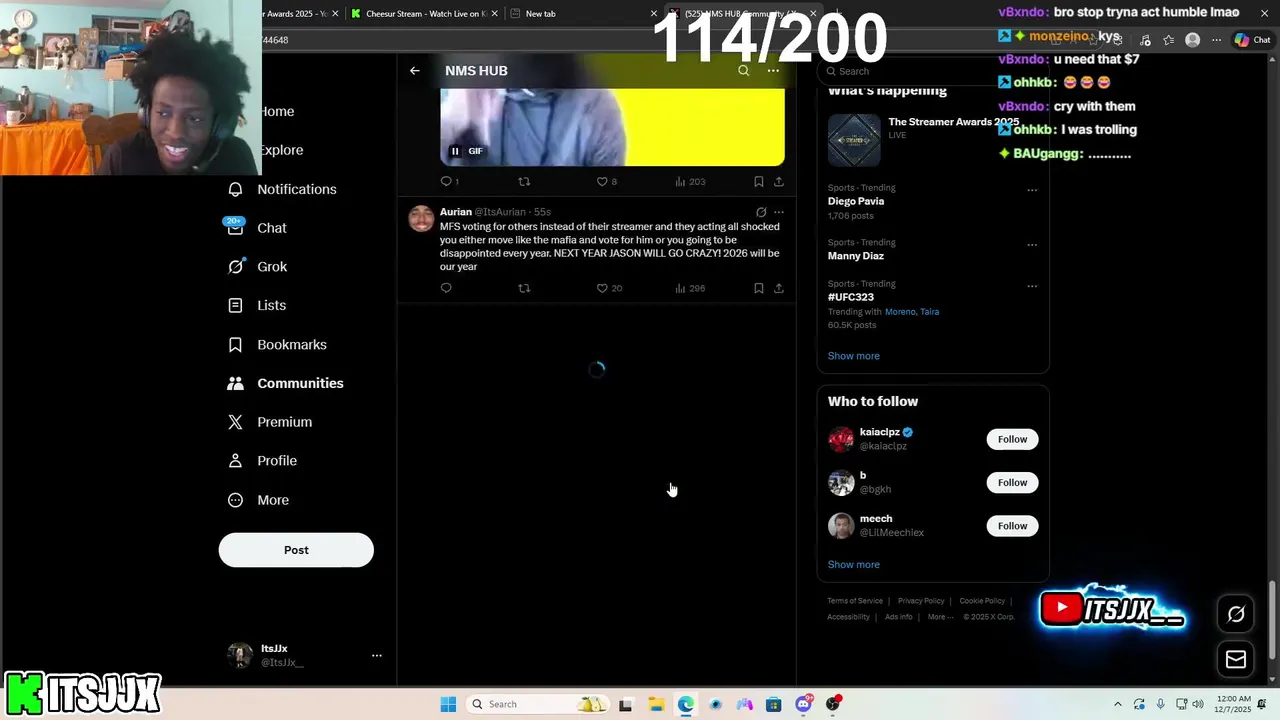Open ItsJJx account switcher dots
The image size is (1280, 720).
(x=377, y=656)
